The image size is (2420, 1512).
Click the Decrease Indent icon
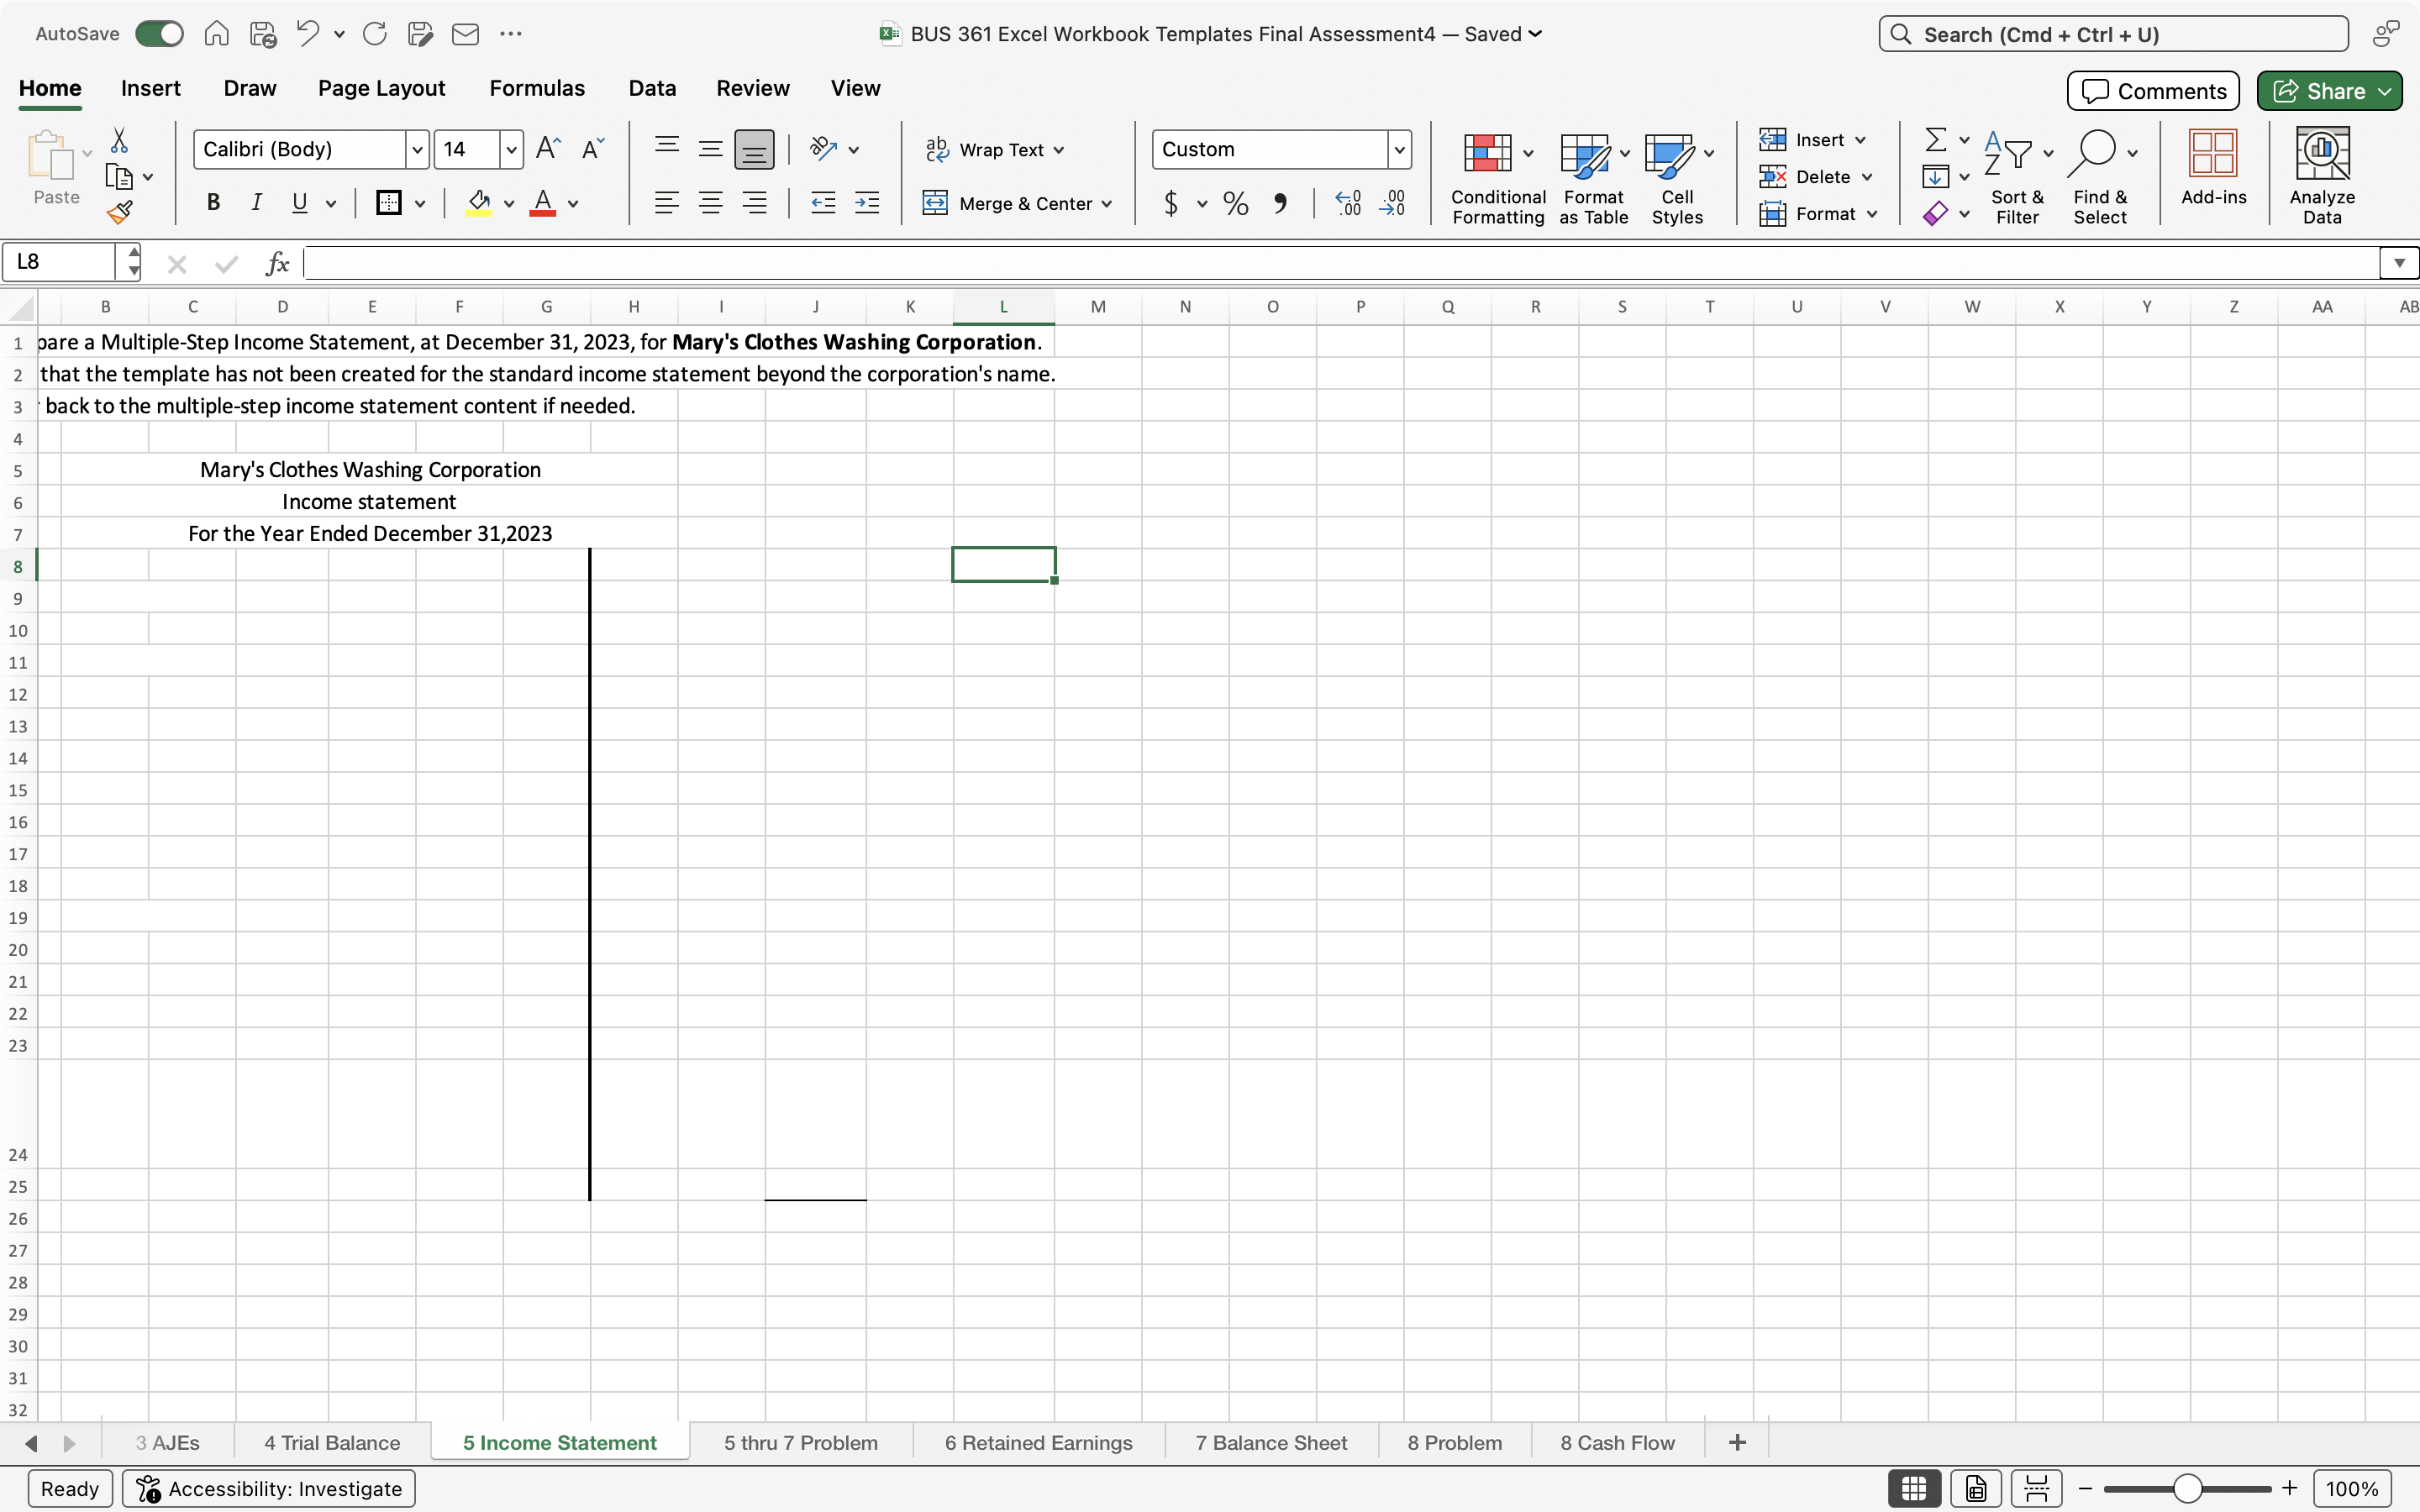point(822,203)
